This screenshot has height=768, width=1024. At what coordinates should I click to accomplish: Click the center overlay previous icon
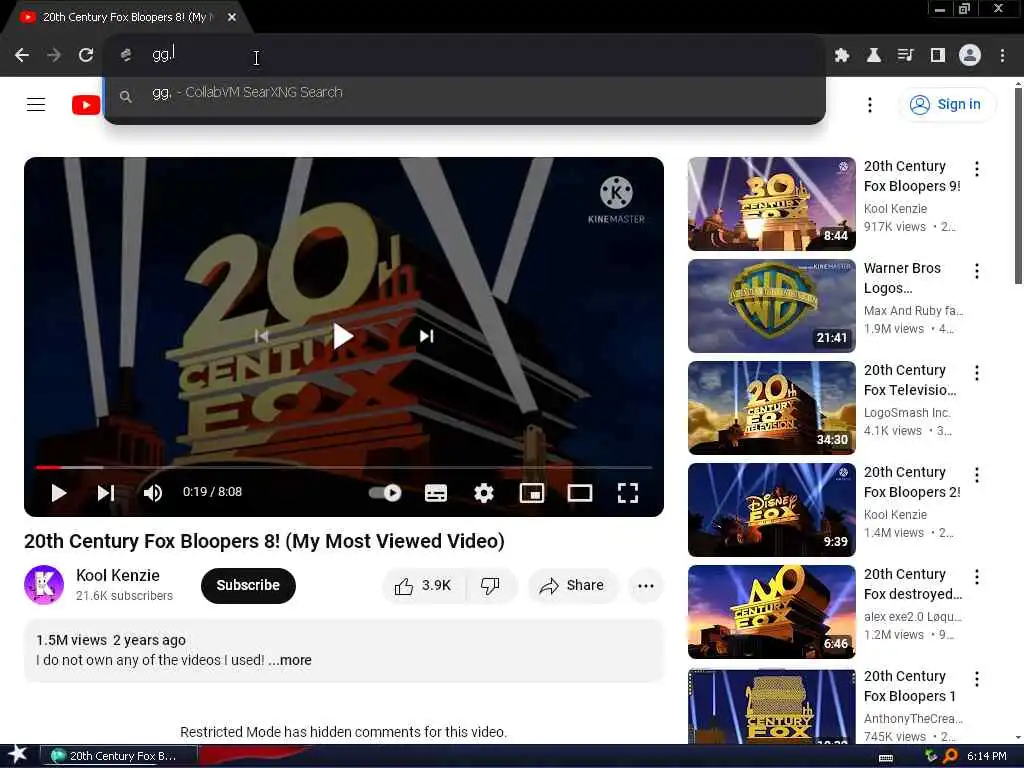pos(261,336)
